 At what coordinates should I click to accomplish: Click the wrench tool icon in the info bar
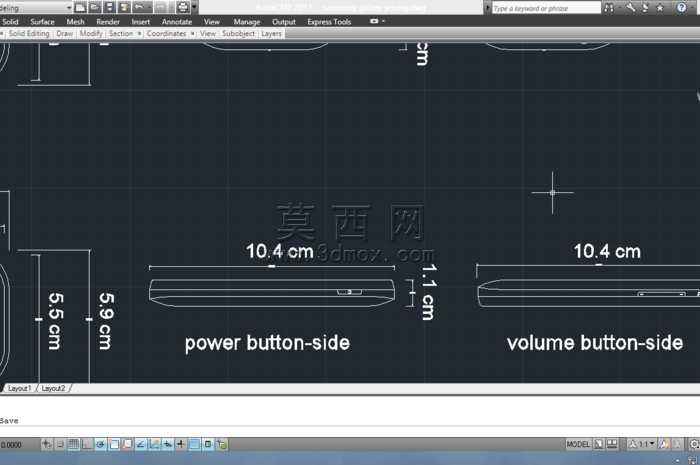[630, 8]
